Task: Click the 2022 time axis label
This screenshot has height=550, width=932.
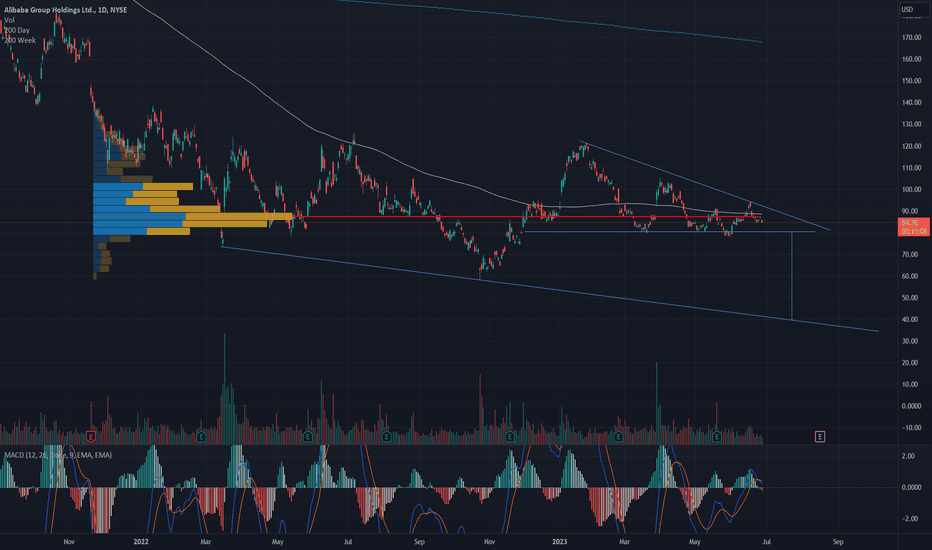Action: click(x=141, y=542)
